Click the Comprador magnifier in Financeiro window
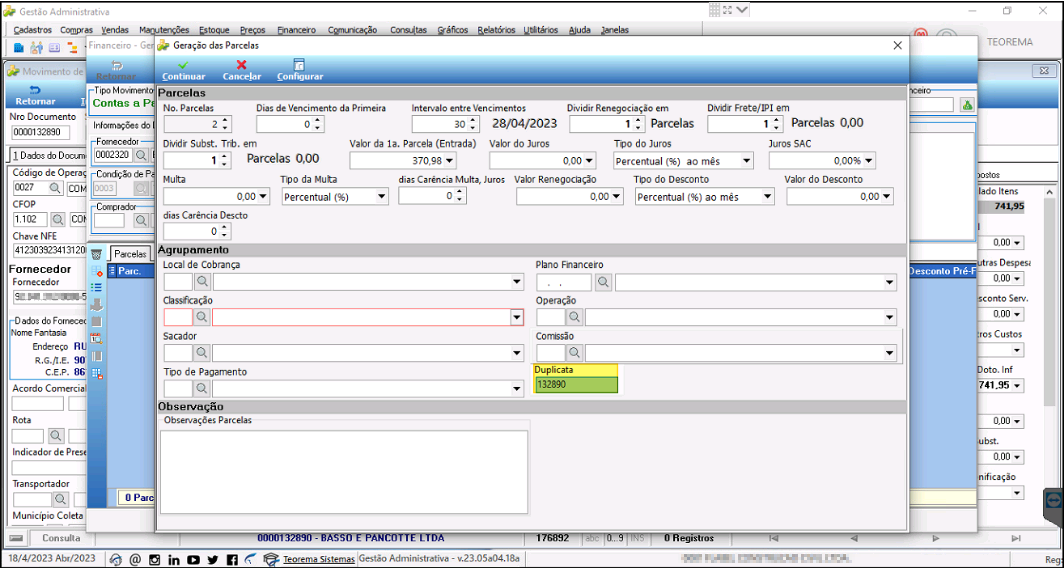The height and width of the screenshot is (568, 1064). [x=141, y=221]
